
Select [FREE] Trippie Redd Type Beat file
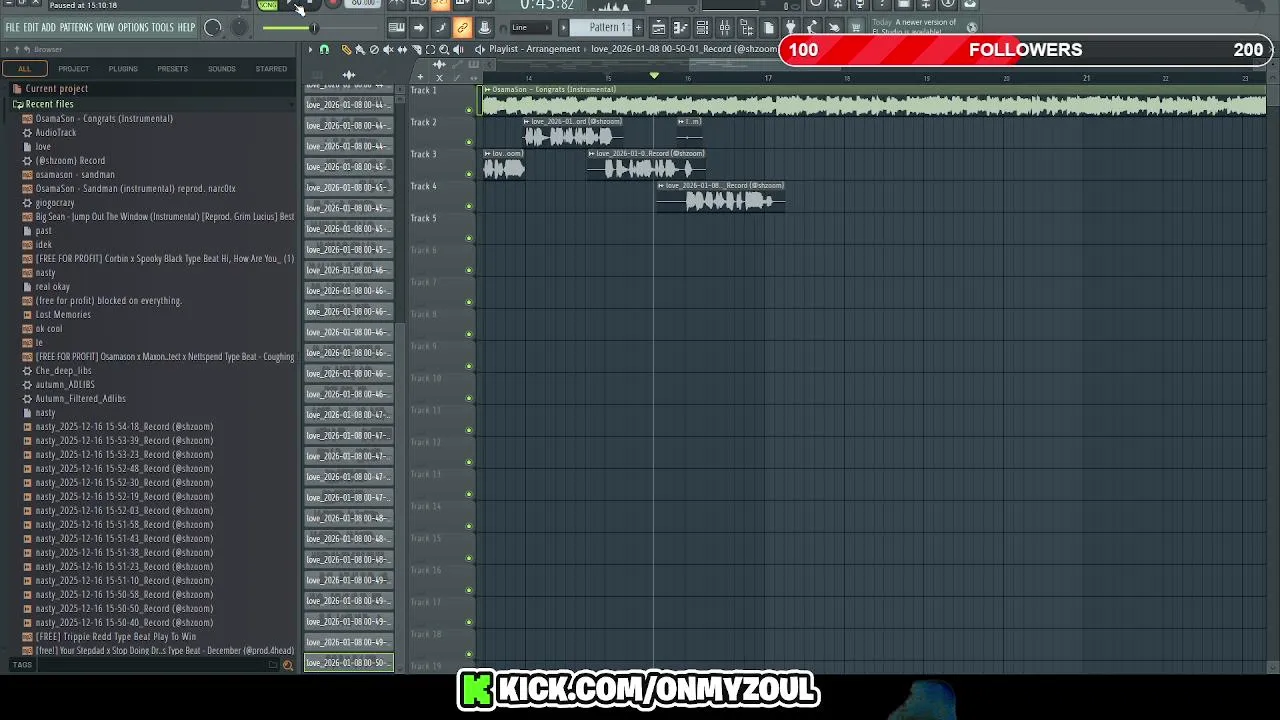(x=115, y=637)
